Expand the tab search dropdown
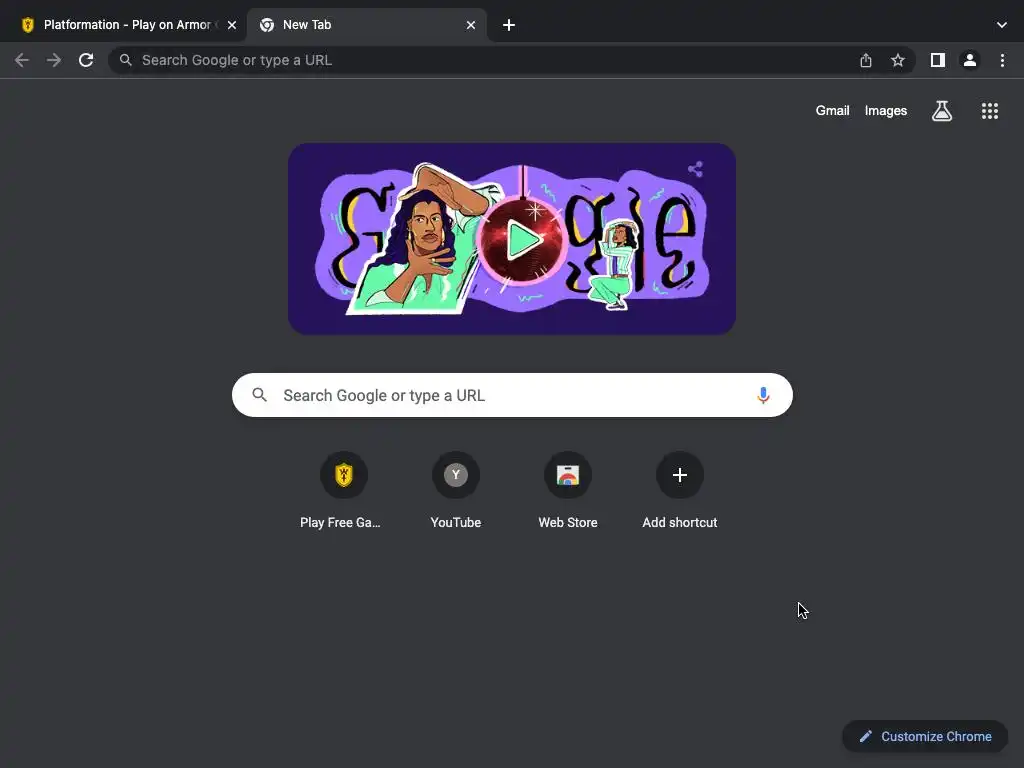This screenshot has width=1024, height=768. pos(1002,25)
